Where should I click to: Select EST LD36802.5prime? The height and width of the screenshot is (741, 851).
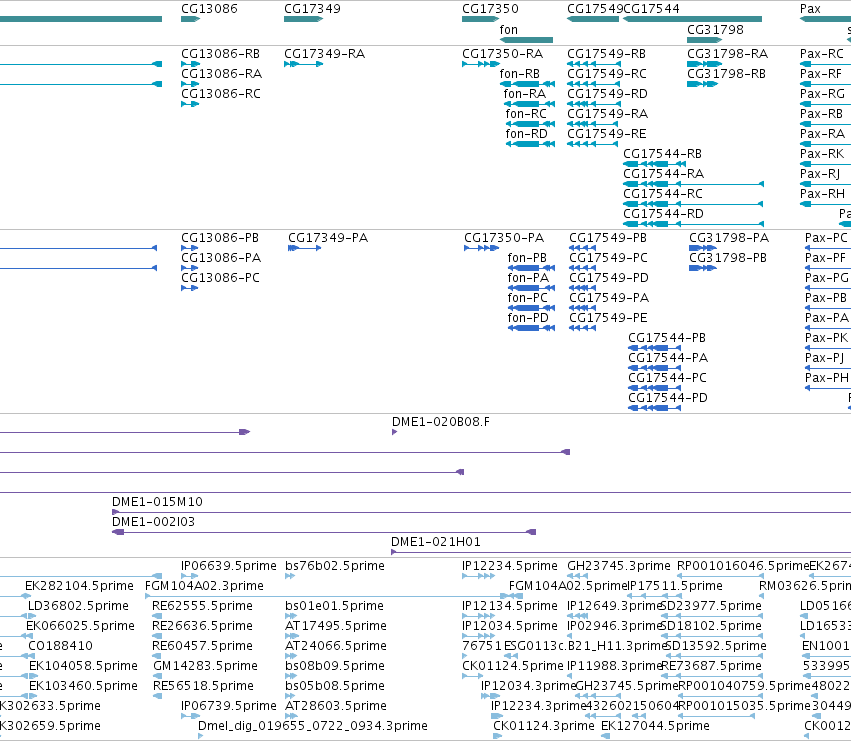pyautogui.click(x=79, y=606)
